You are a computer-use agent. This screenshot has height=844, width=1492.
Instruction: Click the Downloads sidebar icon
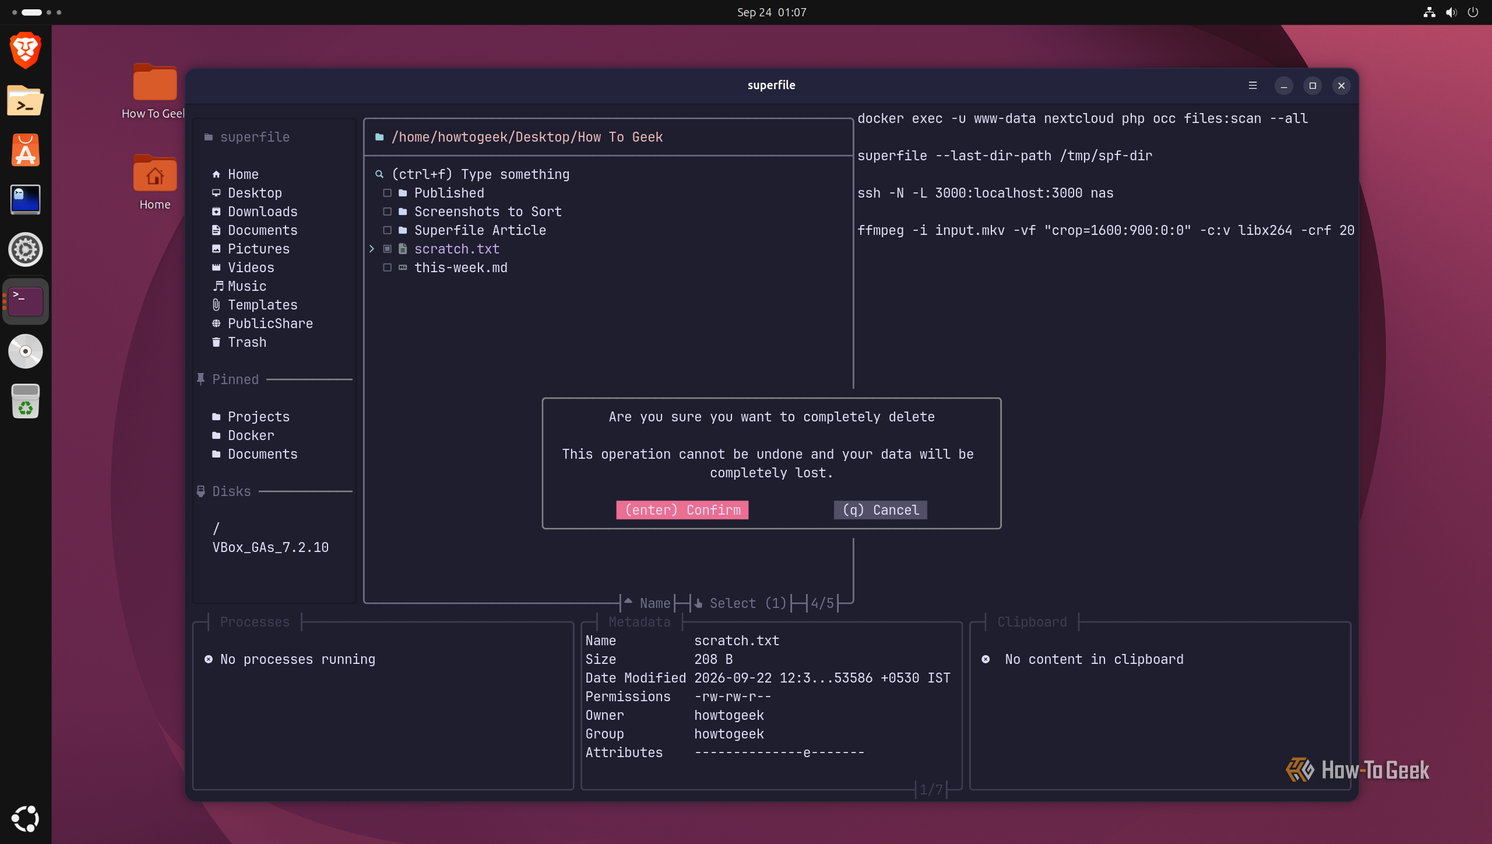pyautogui.click(x=216, y=212)
